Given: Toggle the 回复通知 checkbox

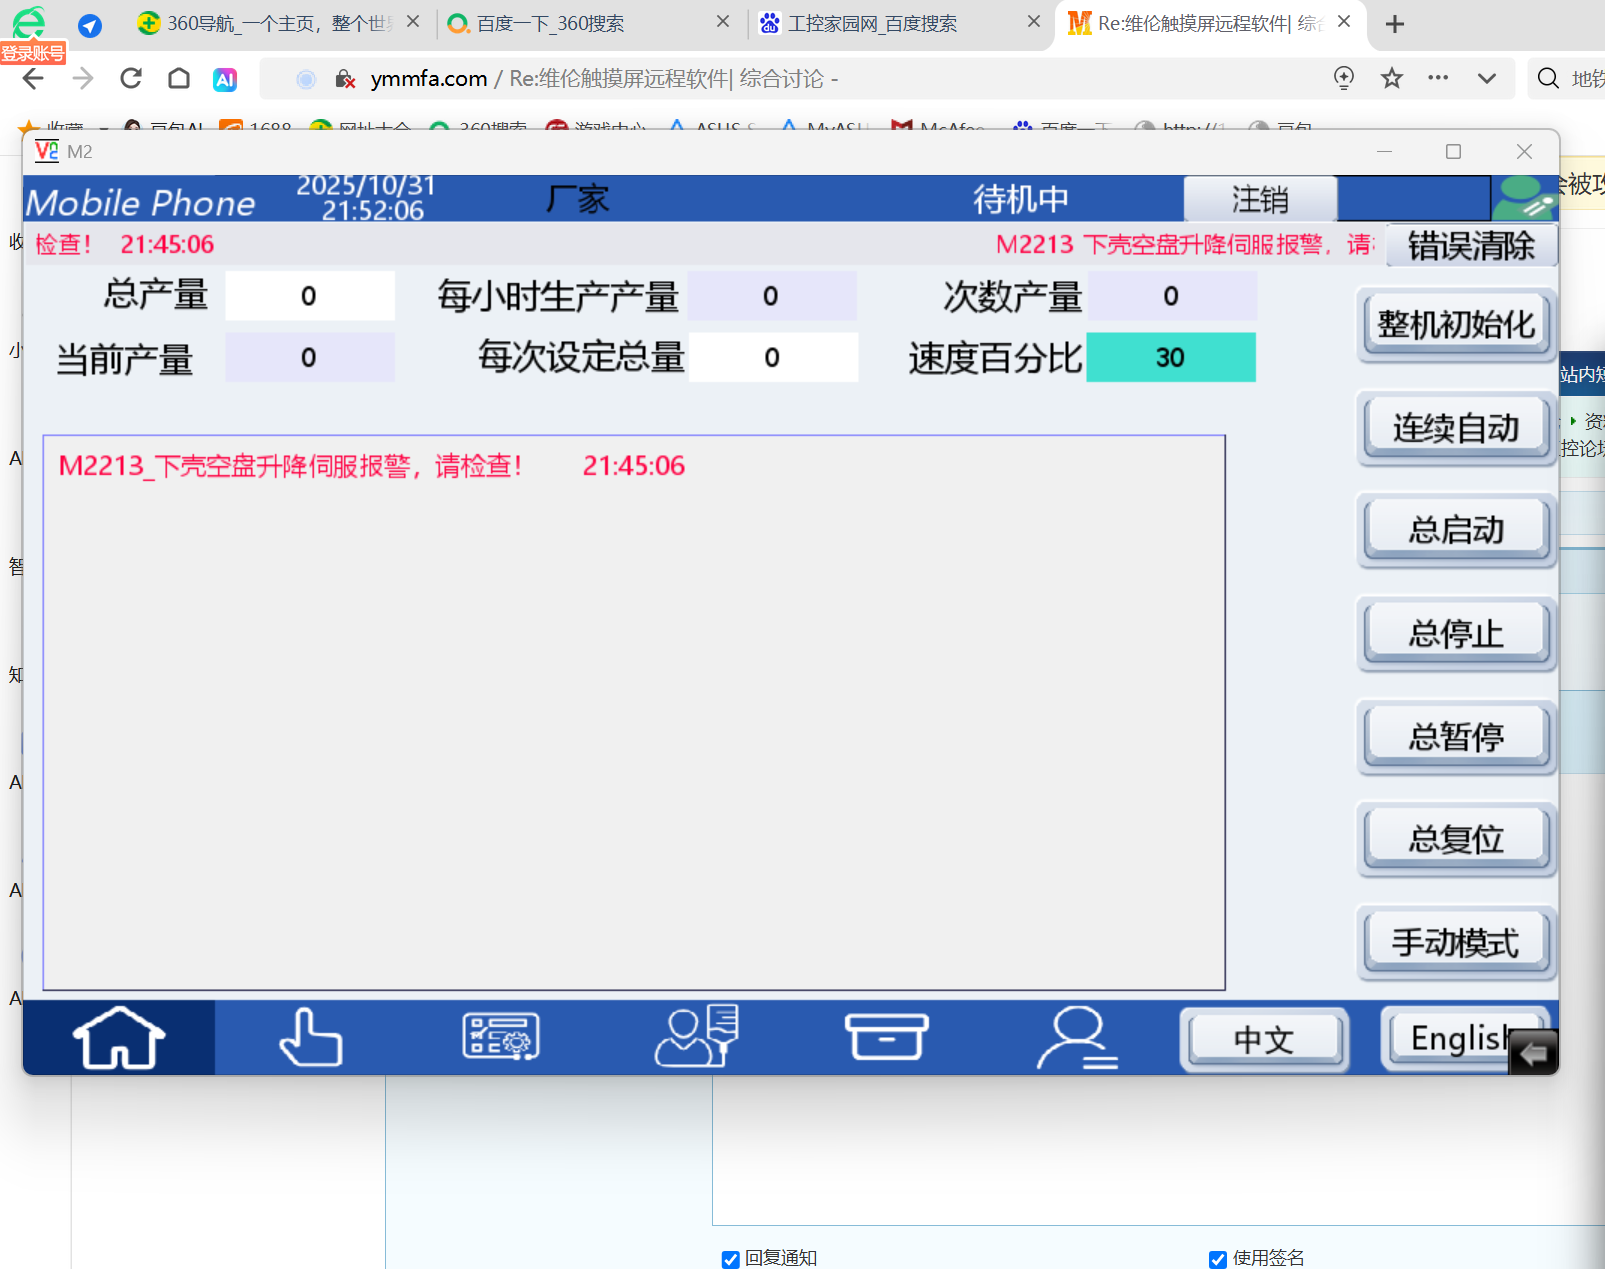Looking at the screenshot, I should click(x=731, y=1259).
